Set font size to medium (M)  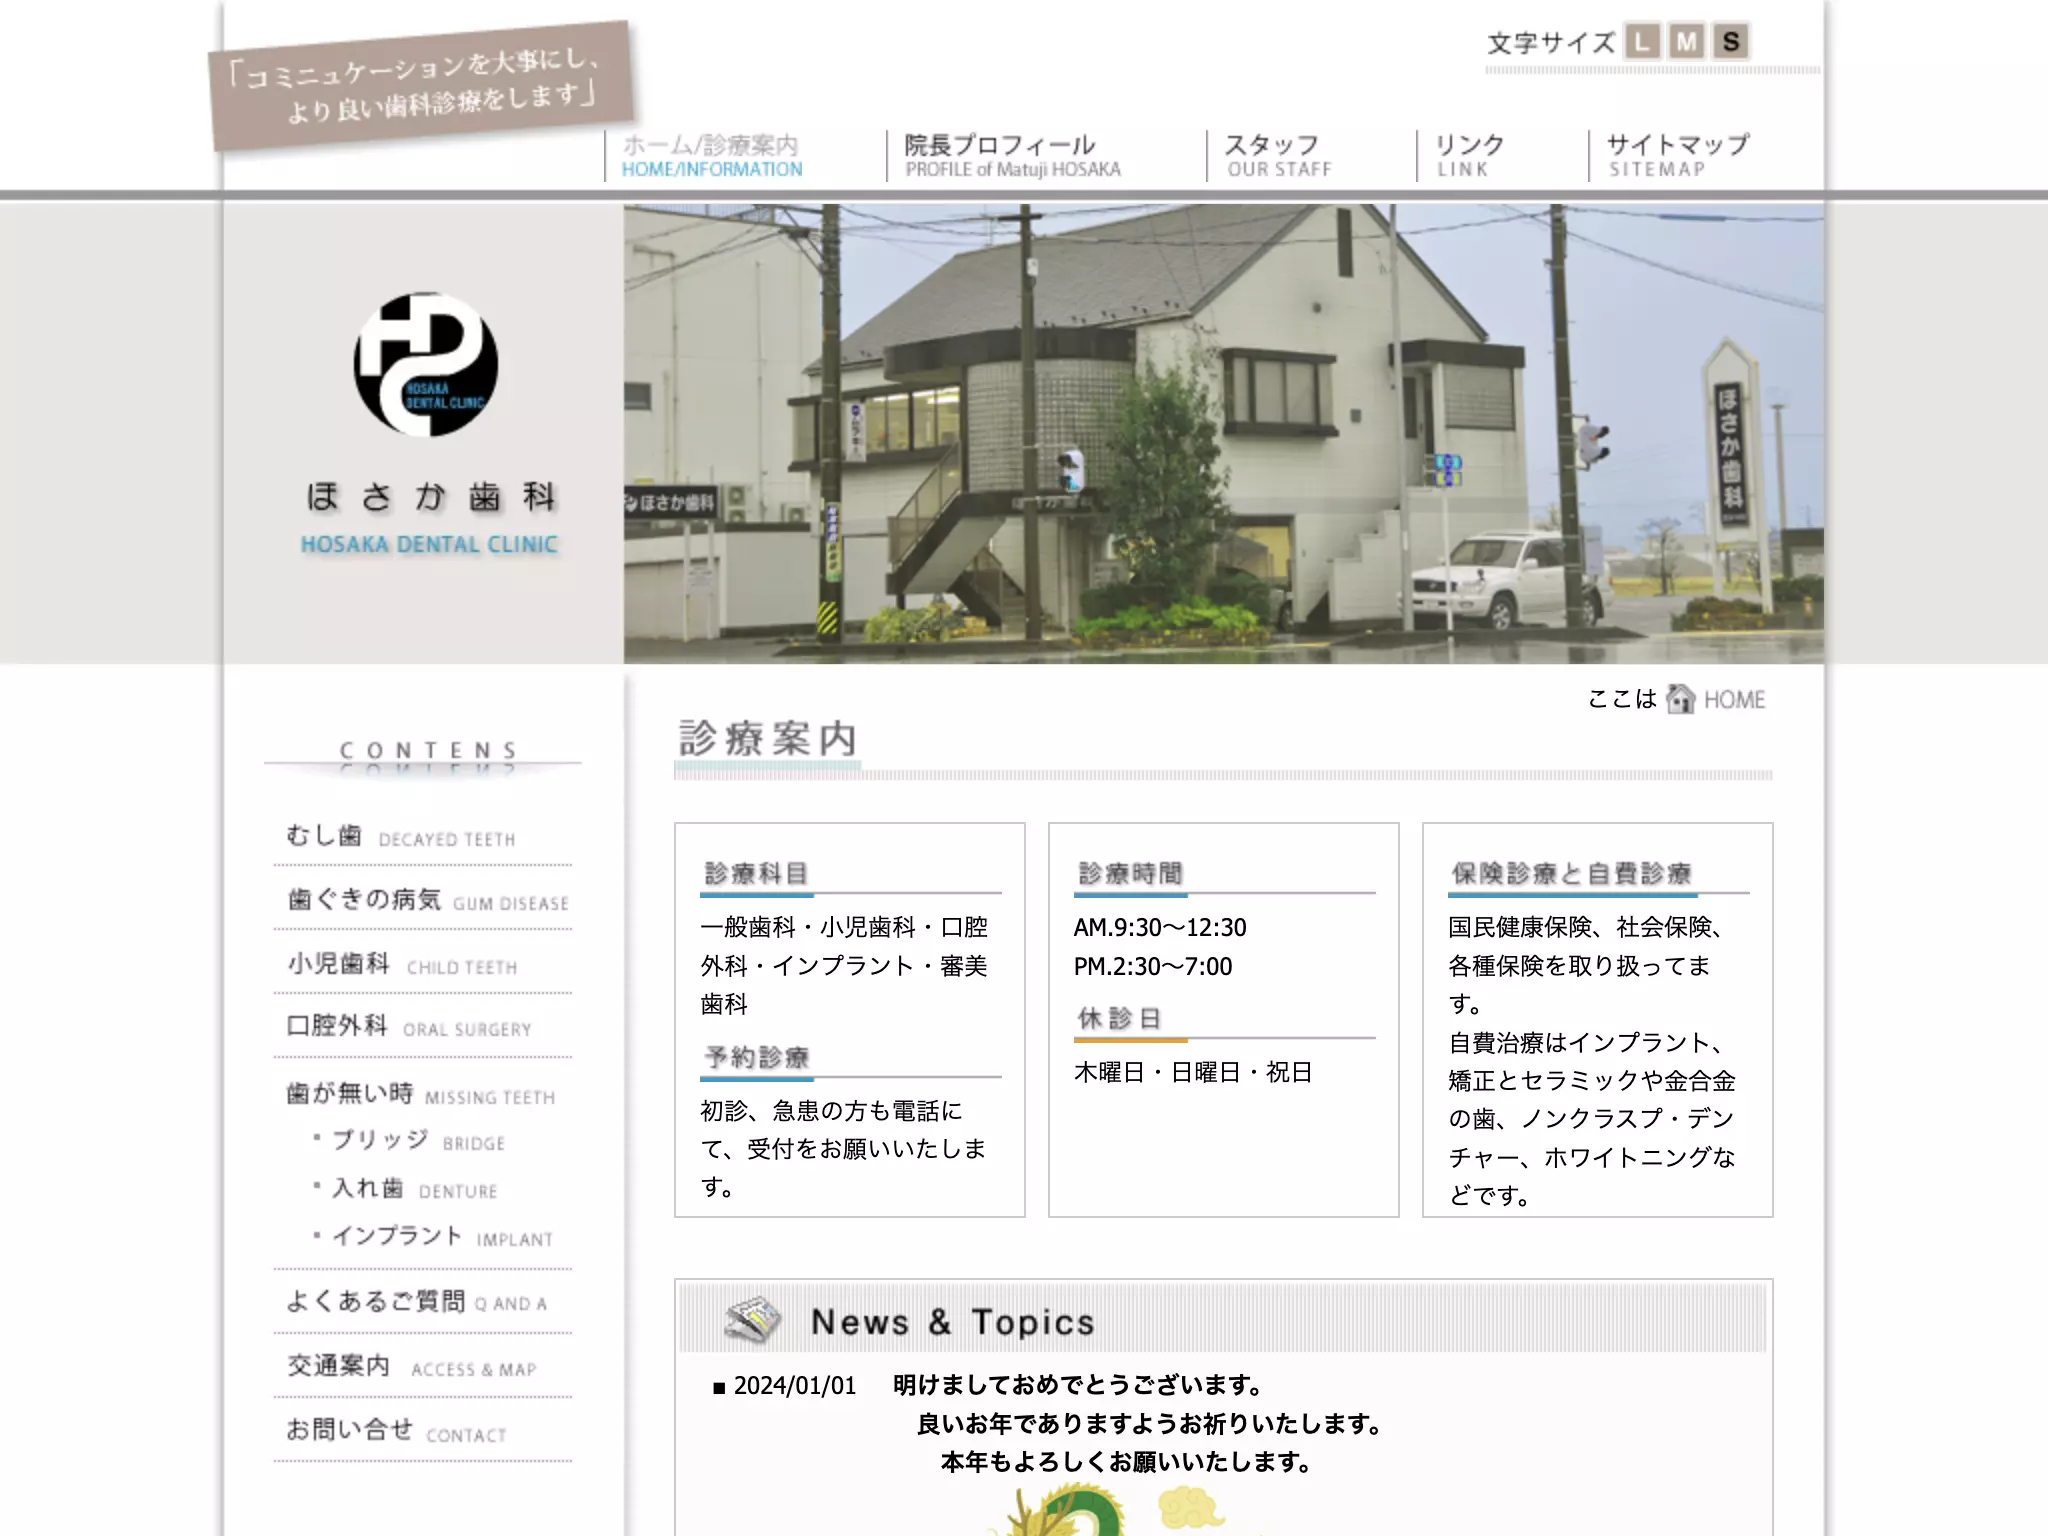(1686, 42)
